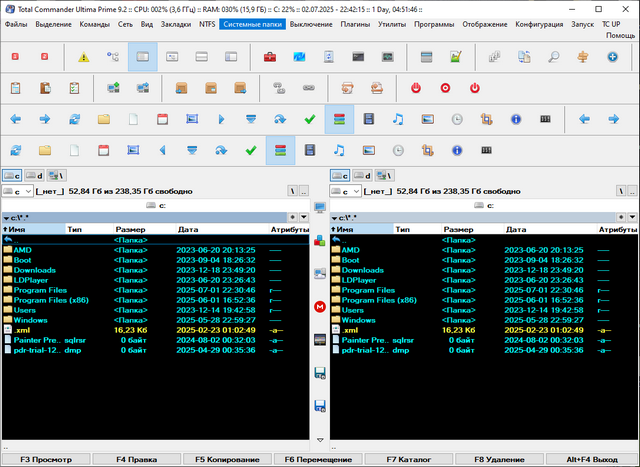
Task: Expand the middle bar with bottom down arrow
Action: pos(320,440)
